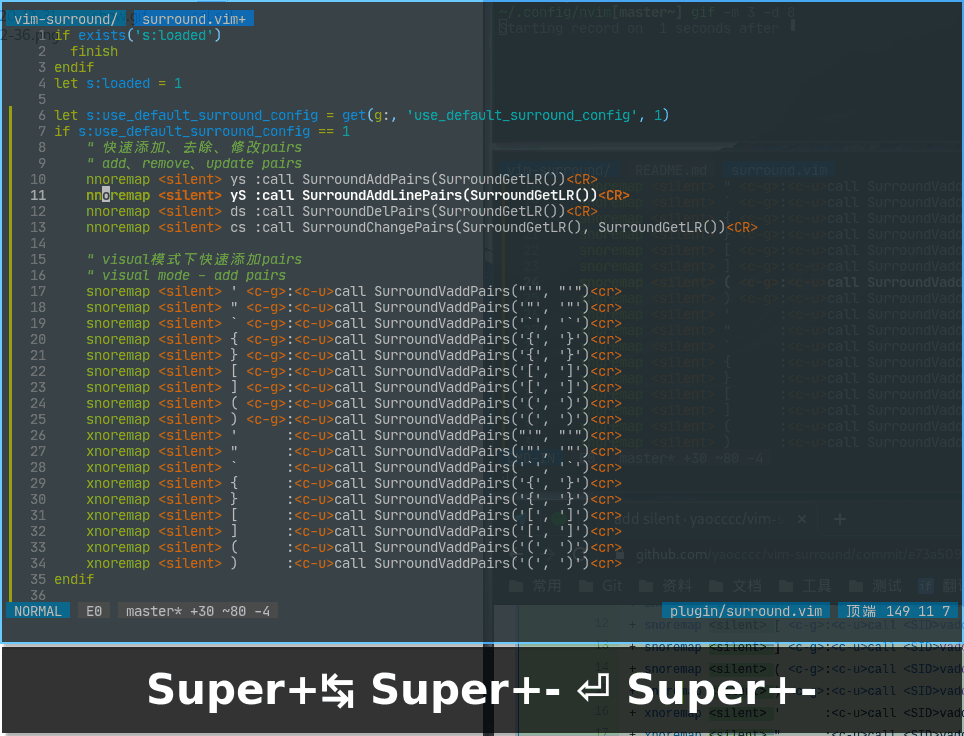This screenshot has height=736, width=964.
Task: Click line 7 'if s:use_default_surround_config == 1'
Action: (x=202, y=131)
